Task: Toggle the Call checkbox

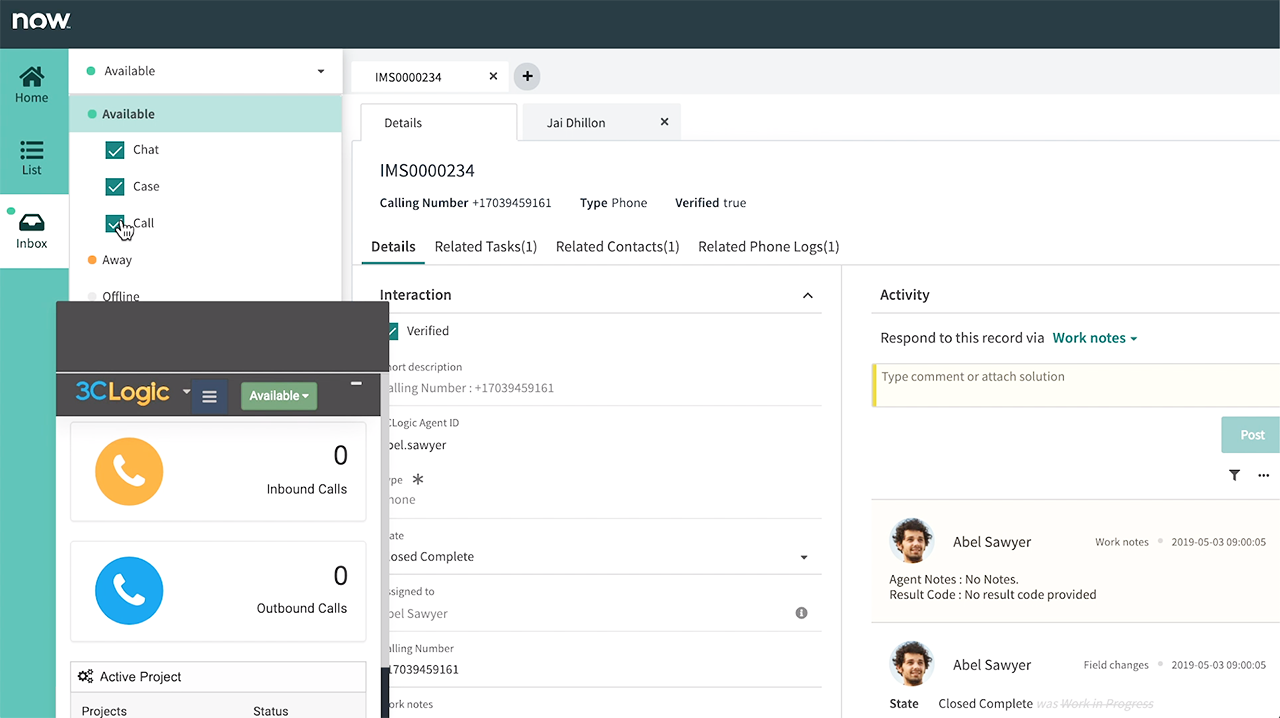Action: pos(114,224)
